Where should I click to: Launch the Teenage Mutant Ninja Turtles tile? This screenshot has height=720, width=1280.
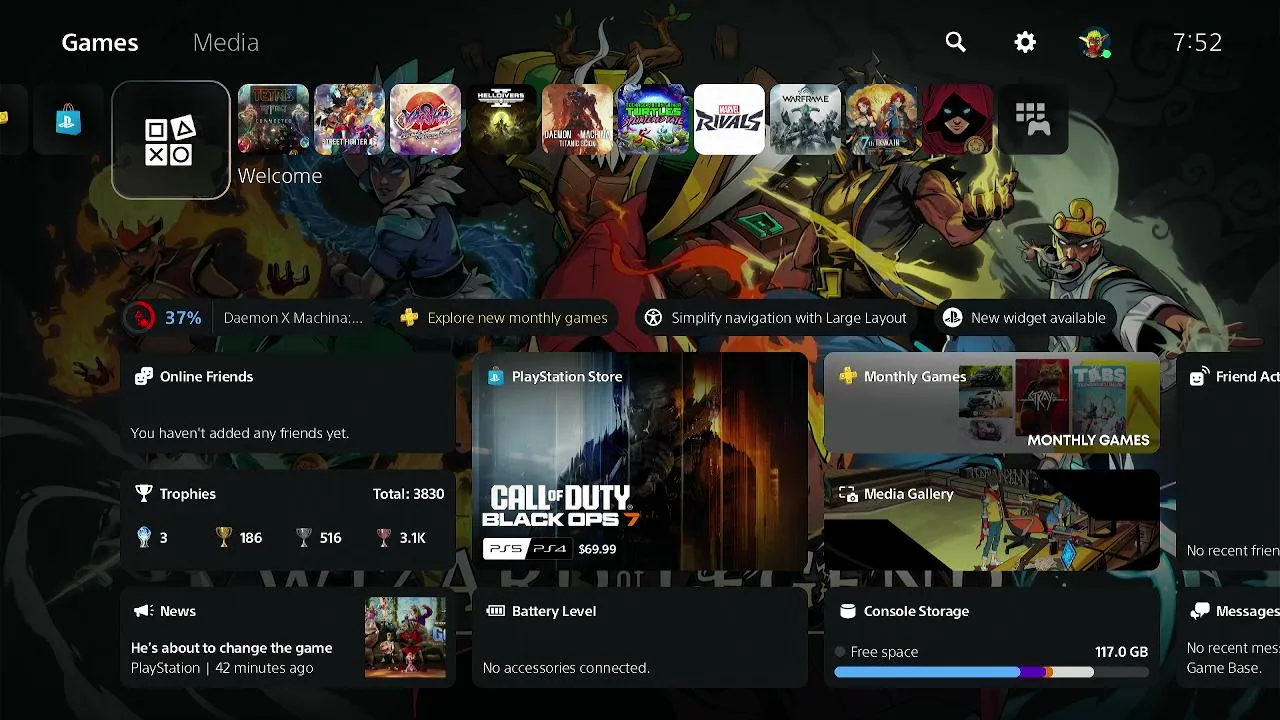click(x=653, y=120)
